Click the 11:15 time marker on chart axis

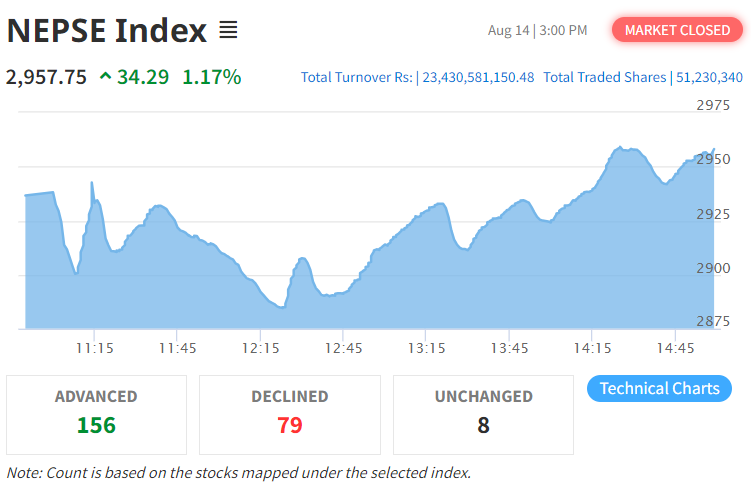pyautogui.click(x=94, y=348)
